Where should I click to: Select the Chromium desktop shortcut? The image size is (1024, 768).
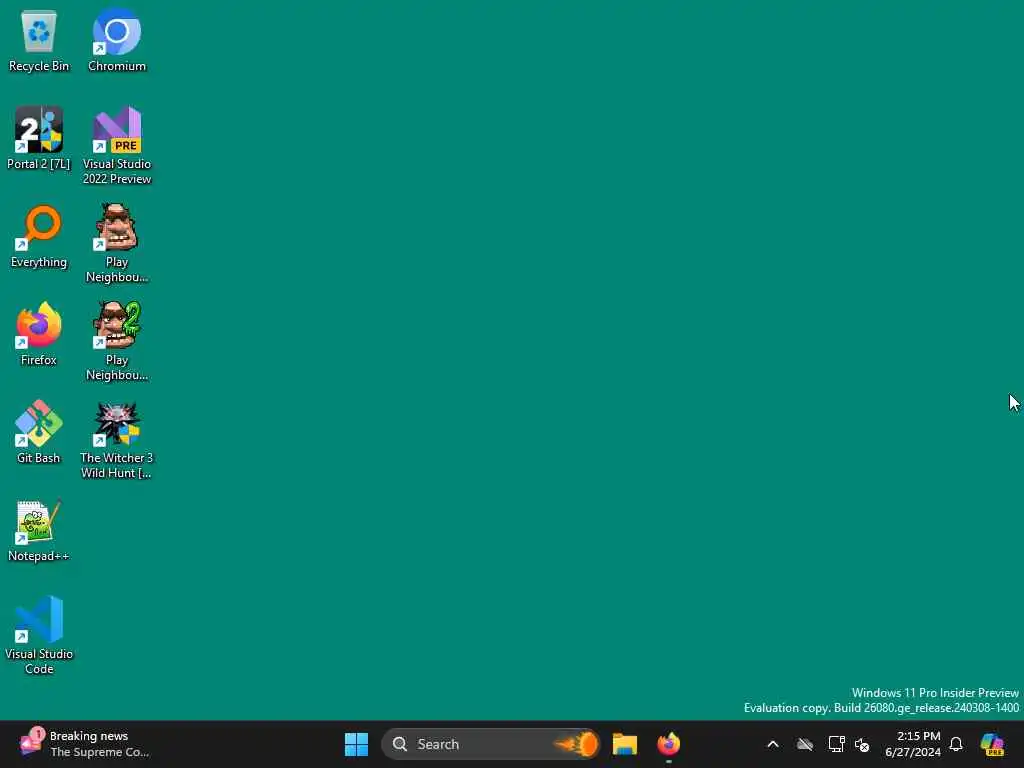(117, 41)
